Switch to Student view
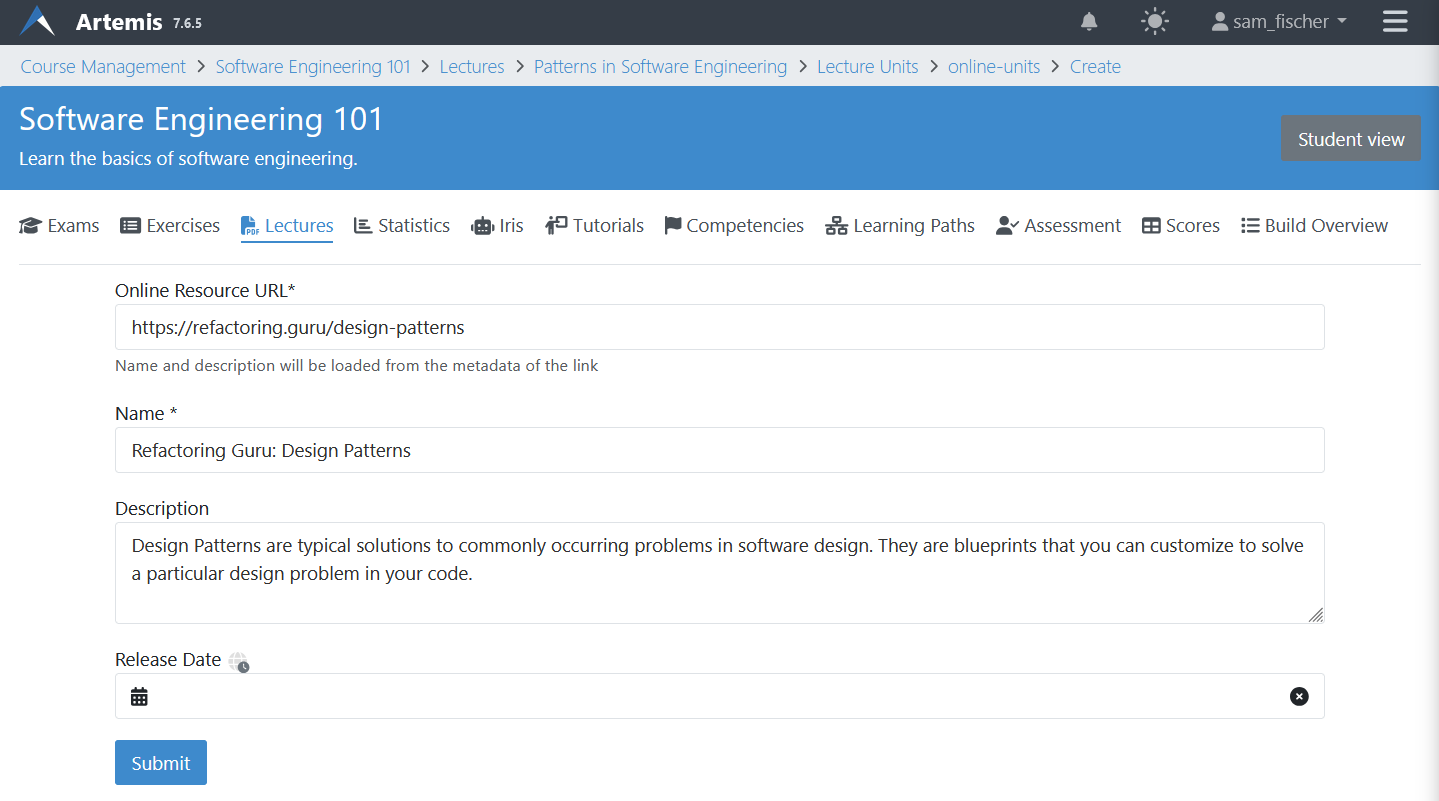Image resolution: width=1439 pixels, height=801 pixels. click(x=1350, y=138)
